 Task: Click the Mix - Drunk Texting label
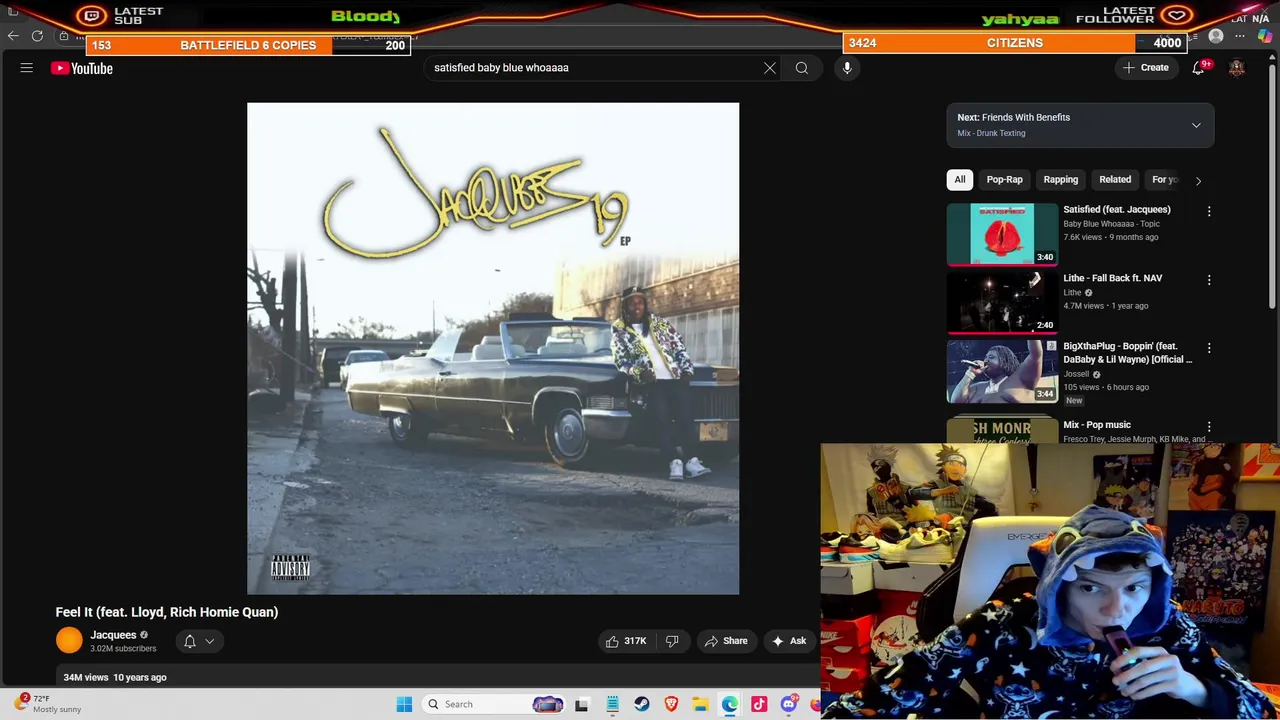click(x=991, y=133)
